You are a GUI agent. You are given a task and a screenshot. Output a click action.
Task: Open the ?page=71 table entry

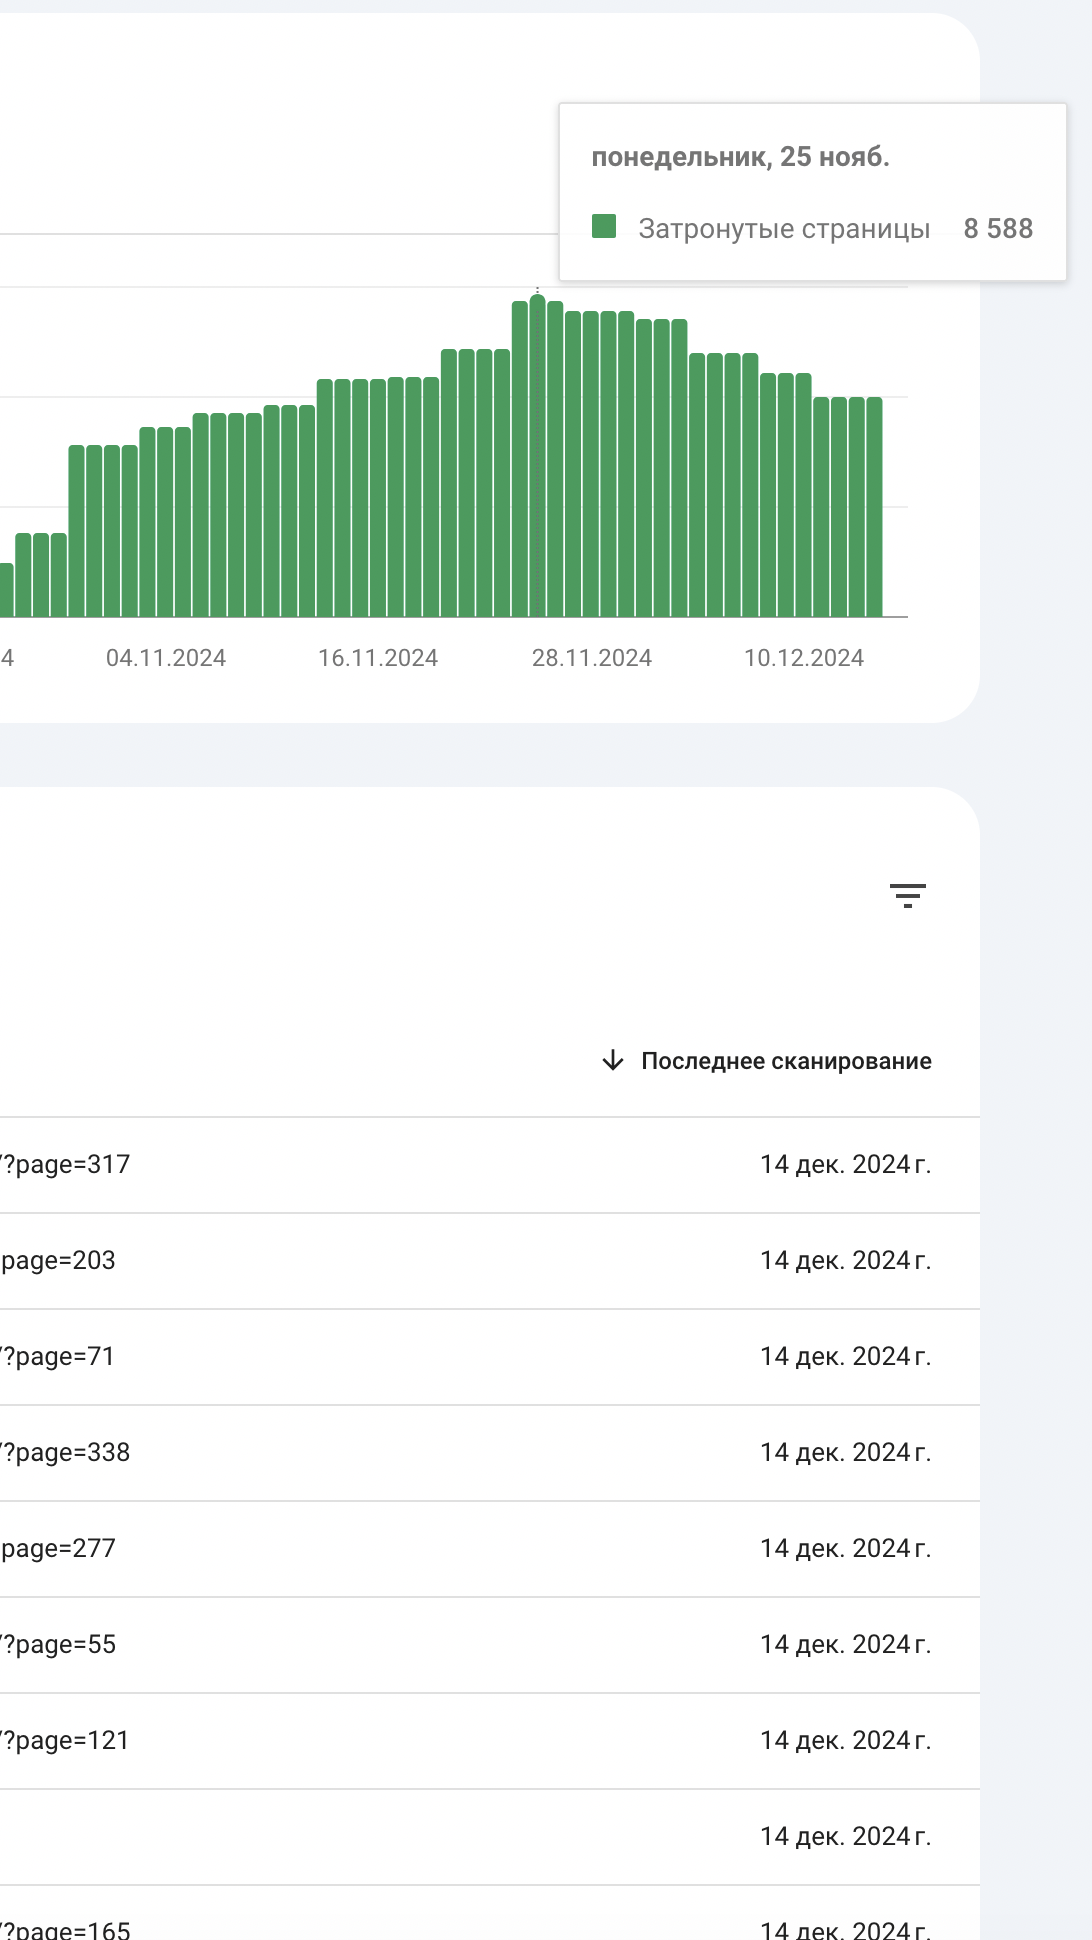tap(58, 1357)
